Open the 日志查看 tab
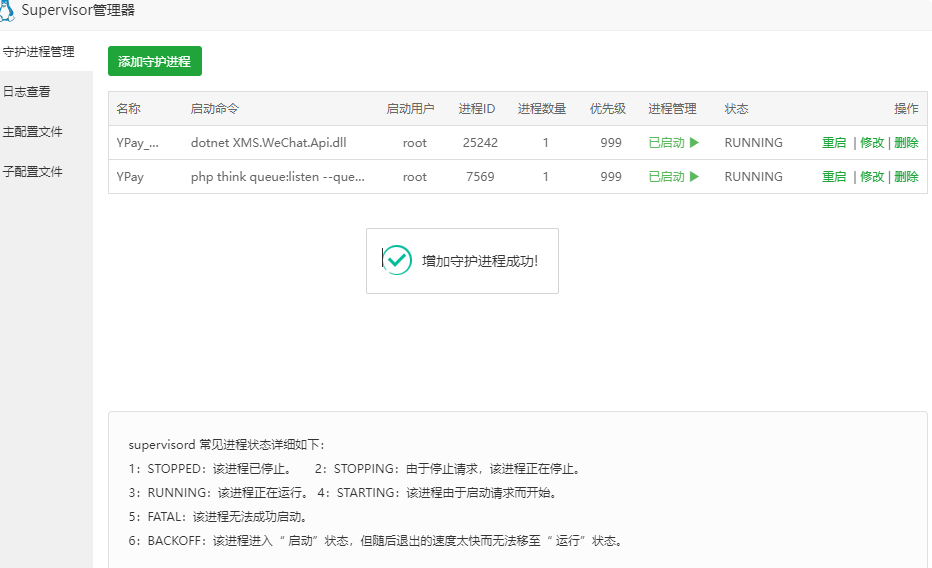The width and height of the screenshot is (932, 568). (x=27, y=91)
